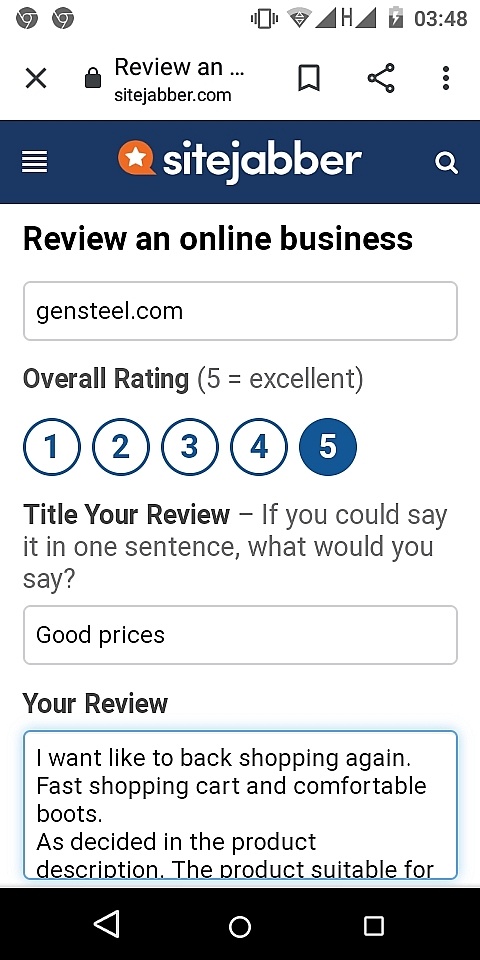Click the Sitejabber star logo
480x960 pixels.
coord(136,158)
